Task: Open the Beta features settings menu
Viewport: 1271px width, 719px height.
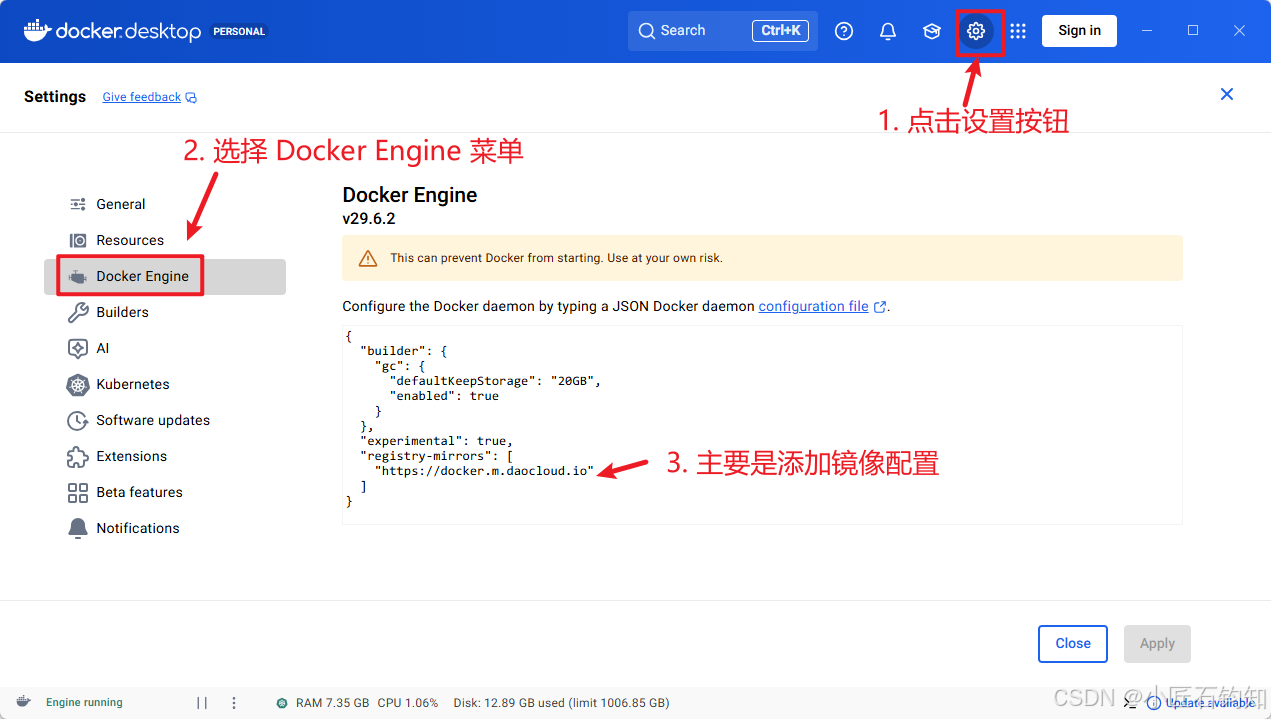Action: tap(165, 492)
